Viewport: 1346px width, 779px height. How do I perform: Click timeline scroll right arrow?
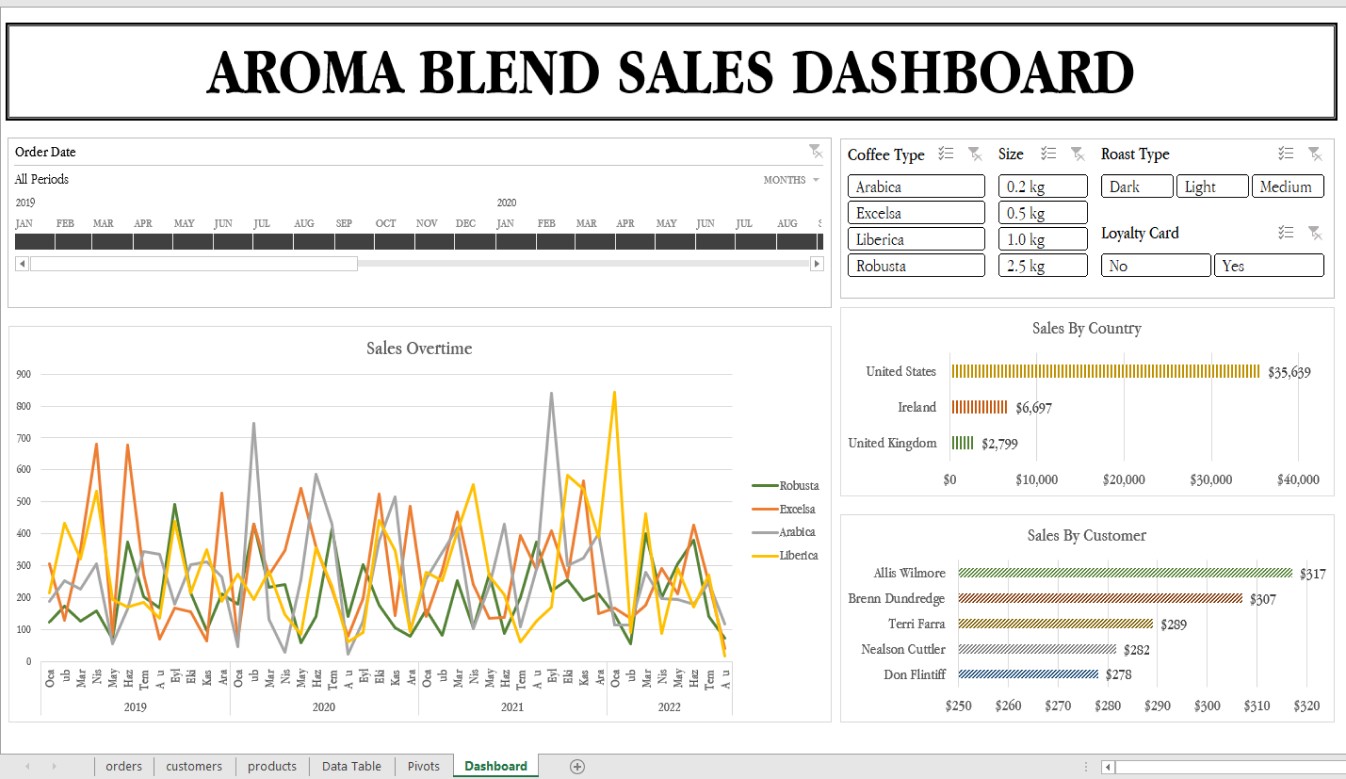pos(816,263)
